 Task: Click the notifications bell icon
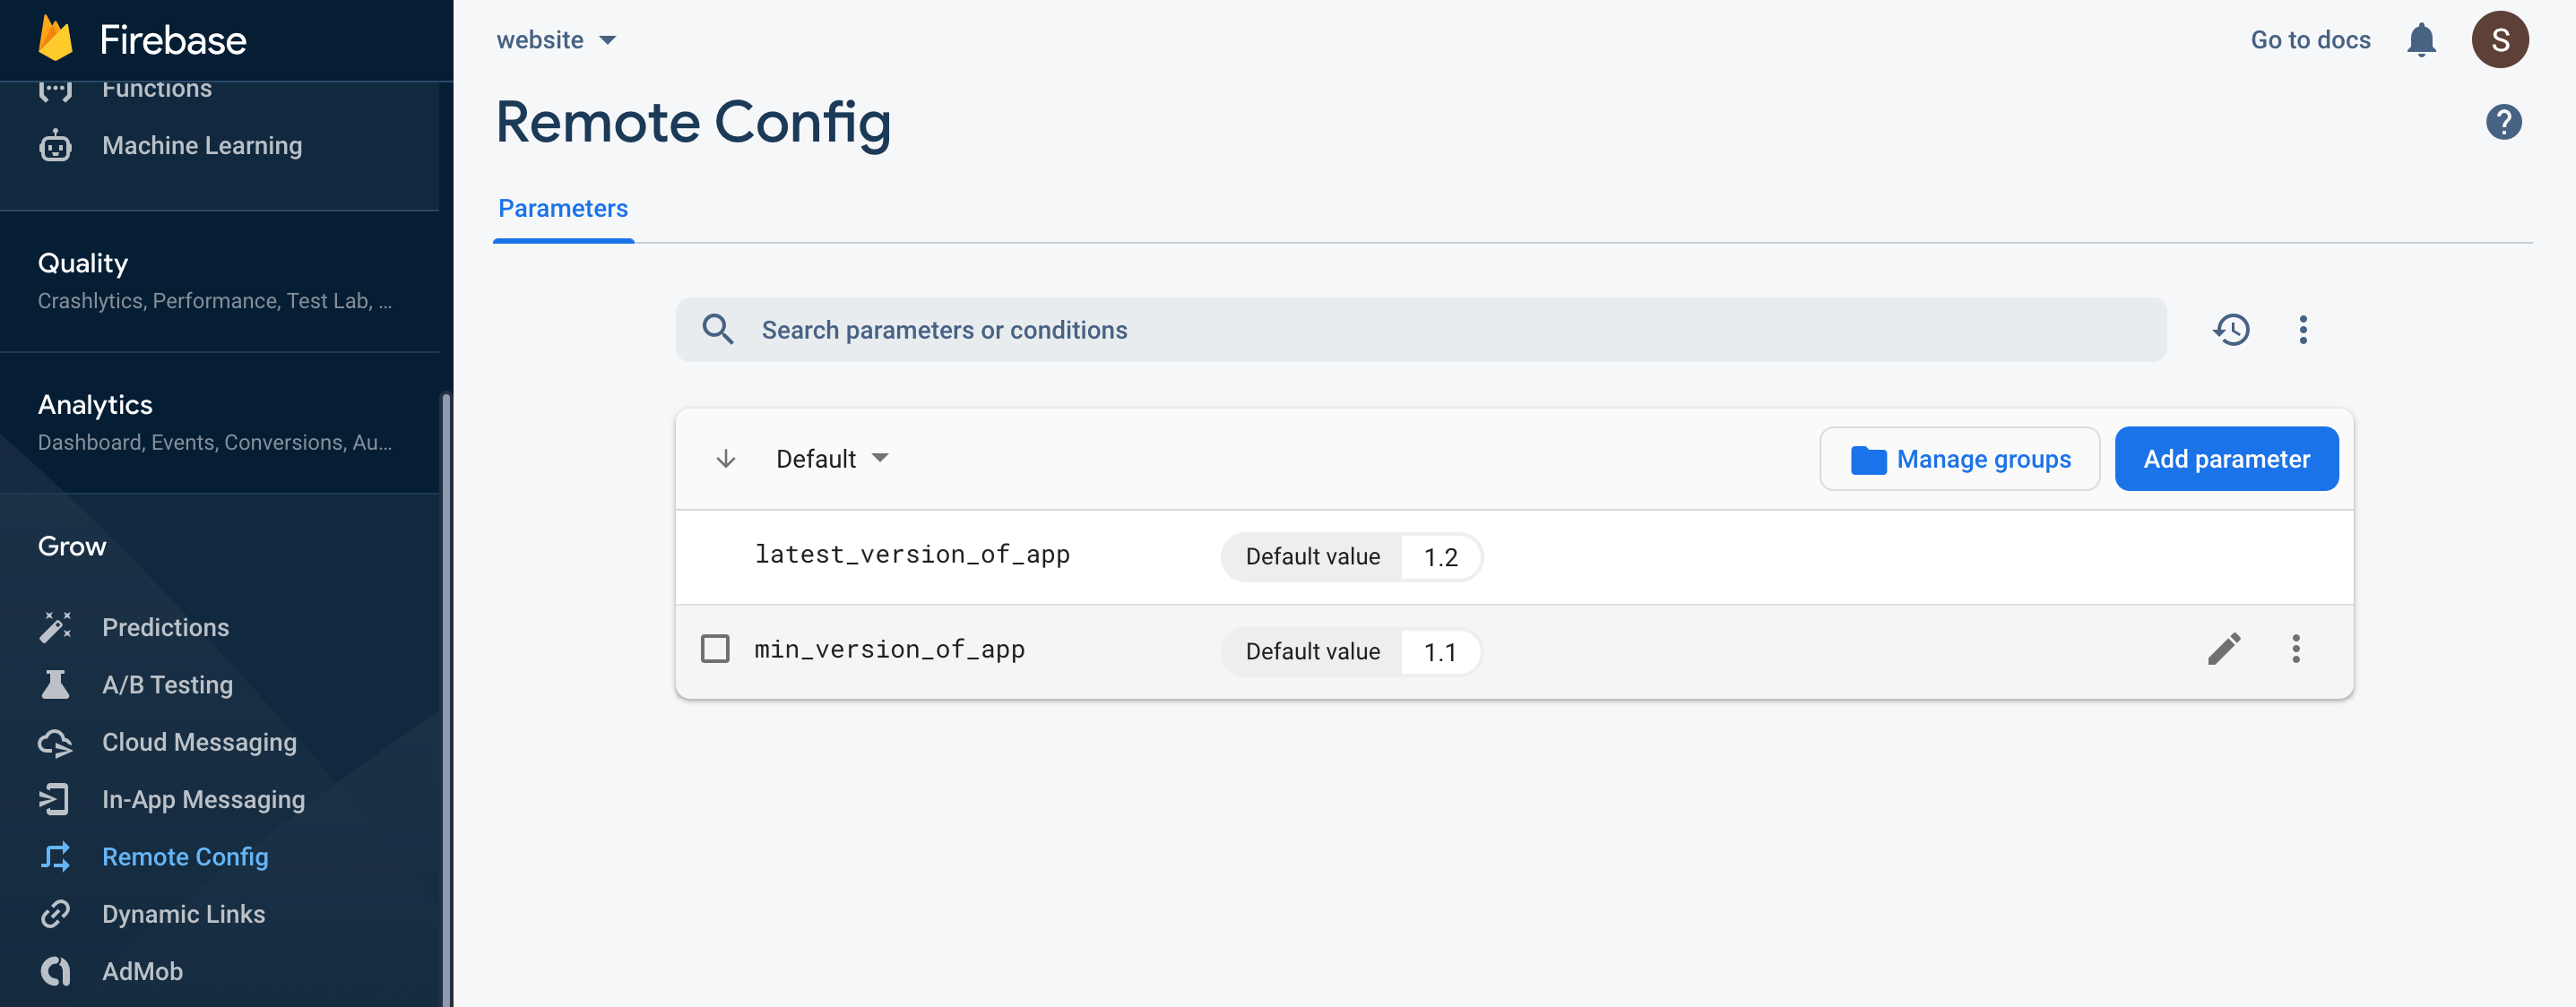coord(2421,40)
